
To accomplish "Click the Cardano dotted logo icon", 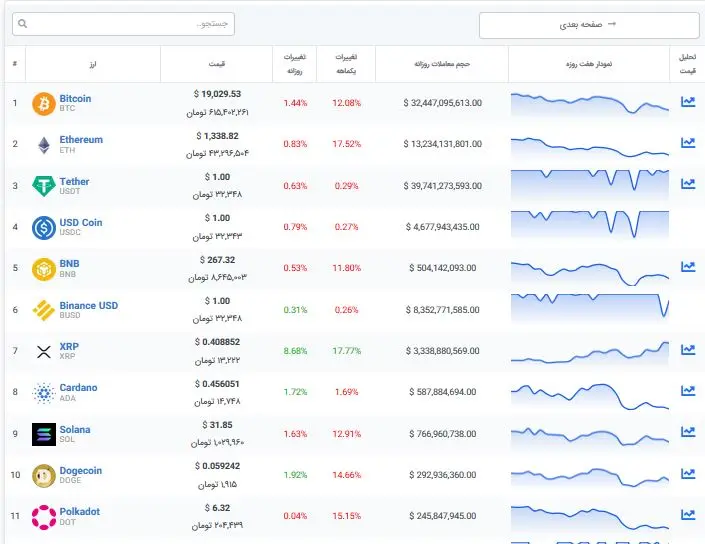I will pyautogui.click(x=44, y=393).
